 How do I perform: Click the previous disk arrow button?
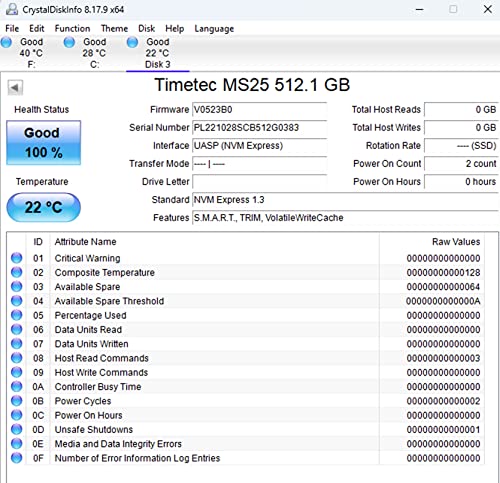click(x=15, y=88)
